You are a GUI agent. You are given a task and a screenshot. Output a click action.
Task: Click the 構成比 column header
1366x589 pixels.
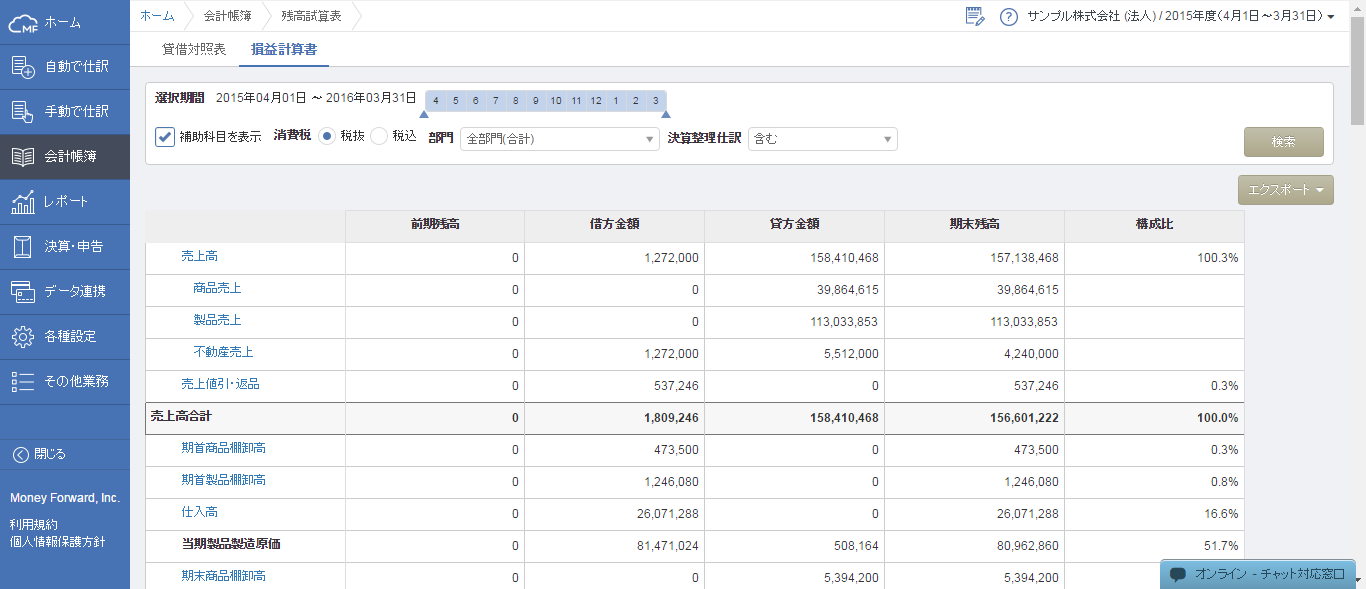click(1155, 225)
